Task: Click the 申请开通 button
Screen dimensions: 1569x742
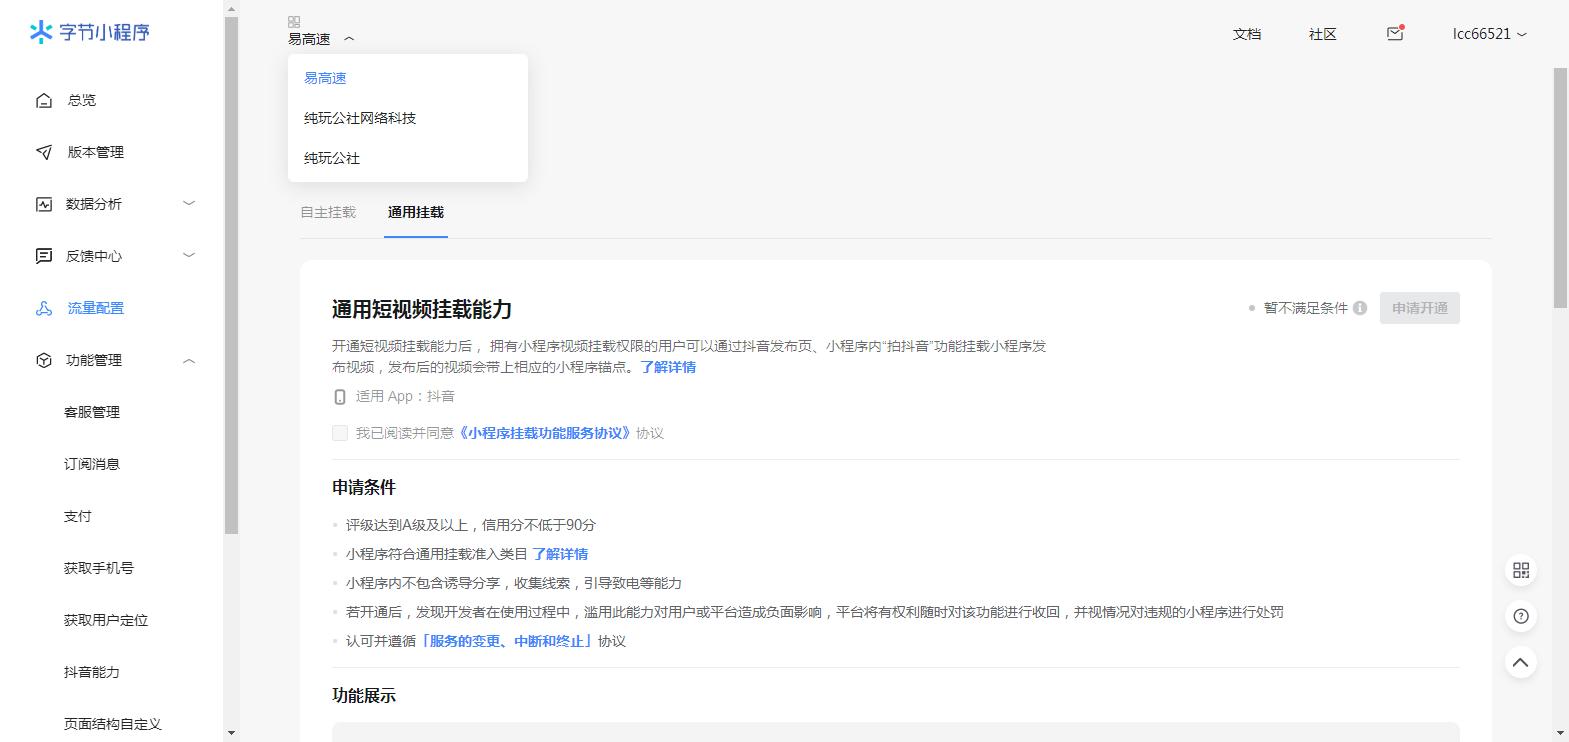Action: [1419, 308]
